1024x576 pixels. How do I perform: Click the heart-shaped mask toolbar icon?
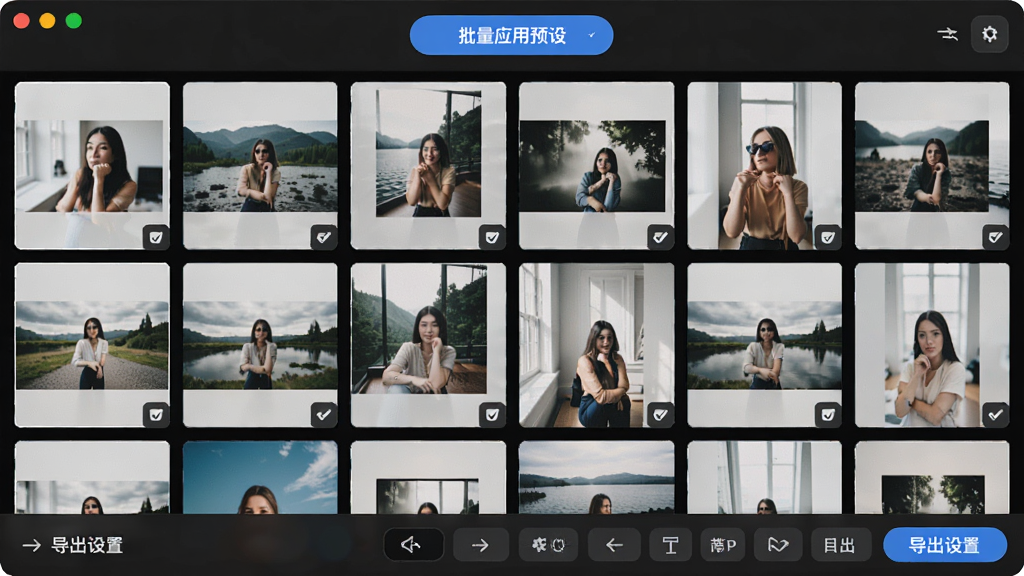point(778,545)
